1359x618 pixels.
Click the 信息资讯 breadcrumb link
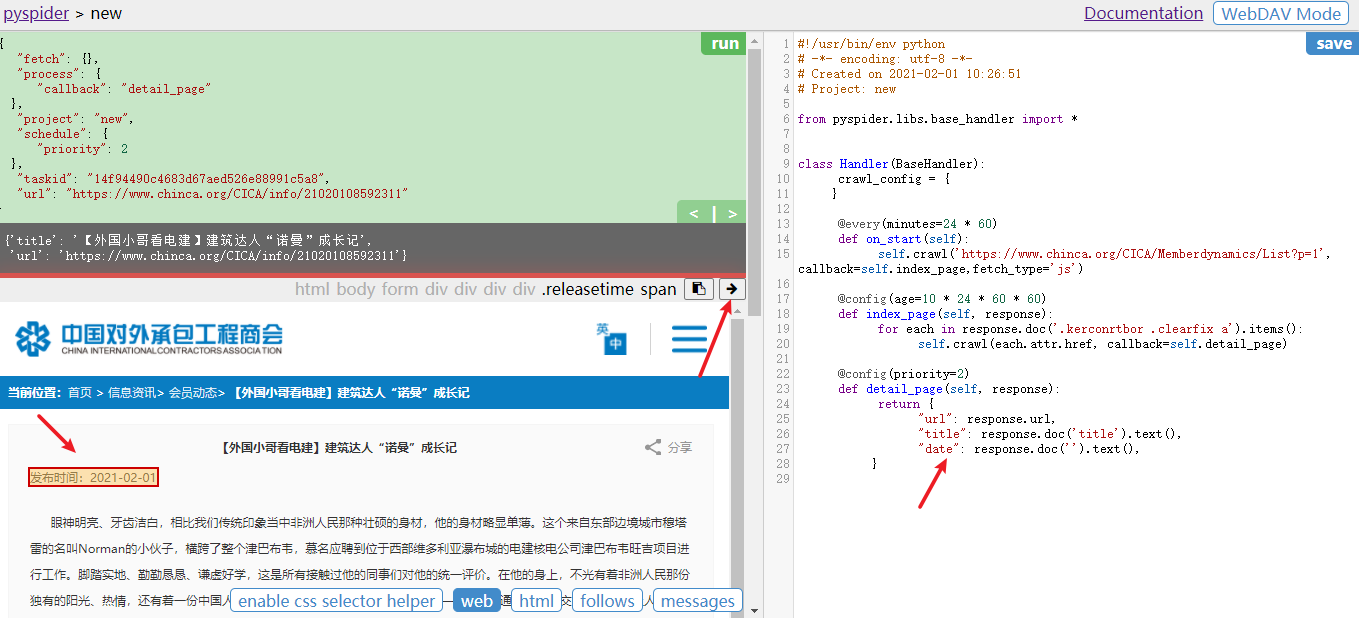(x=132, y=393)
